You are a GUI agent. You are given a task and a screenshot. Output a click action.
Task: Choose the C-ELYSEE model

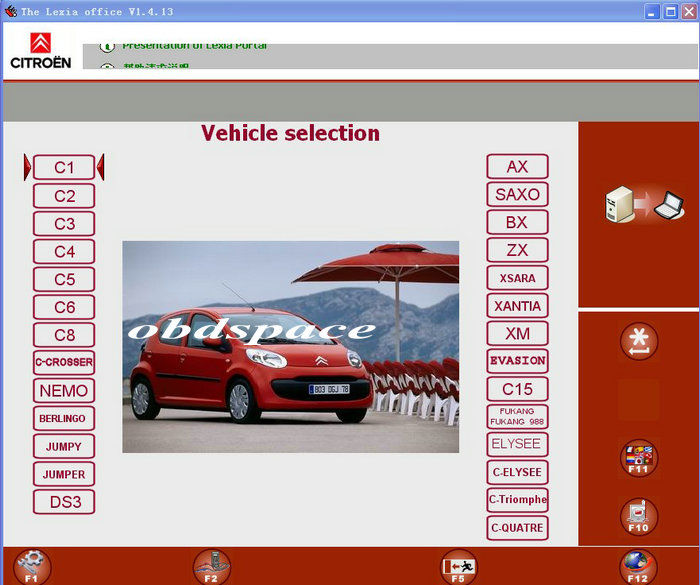(517, 472)
